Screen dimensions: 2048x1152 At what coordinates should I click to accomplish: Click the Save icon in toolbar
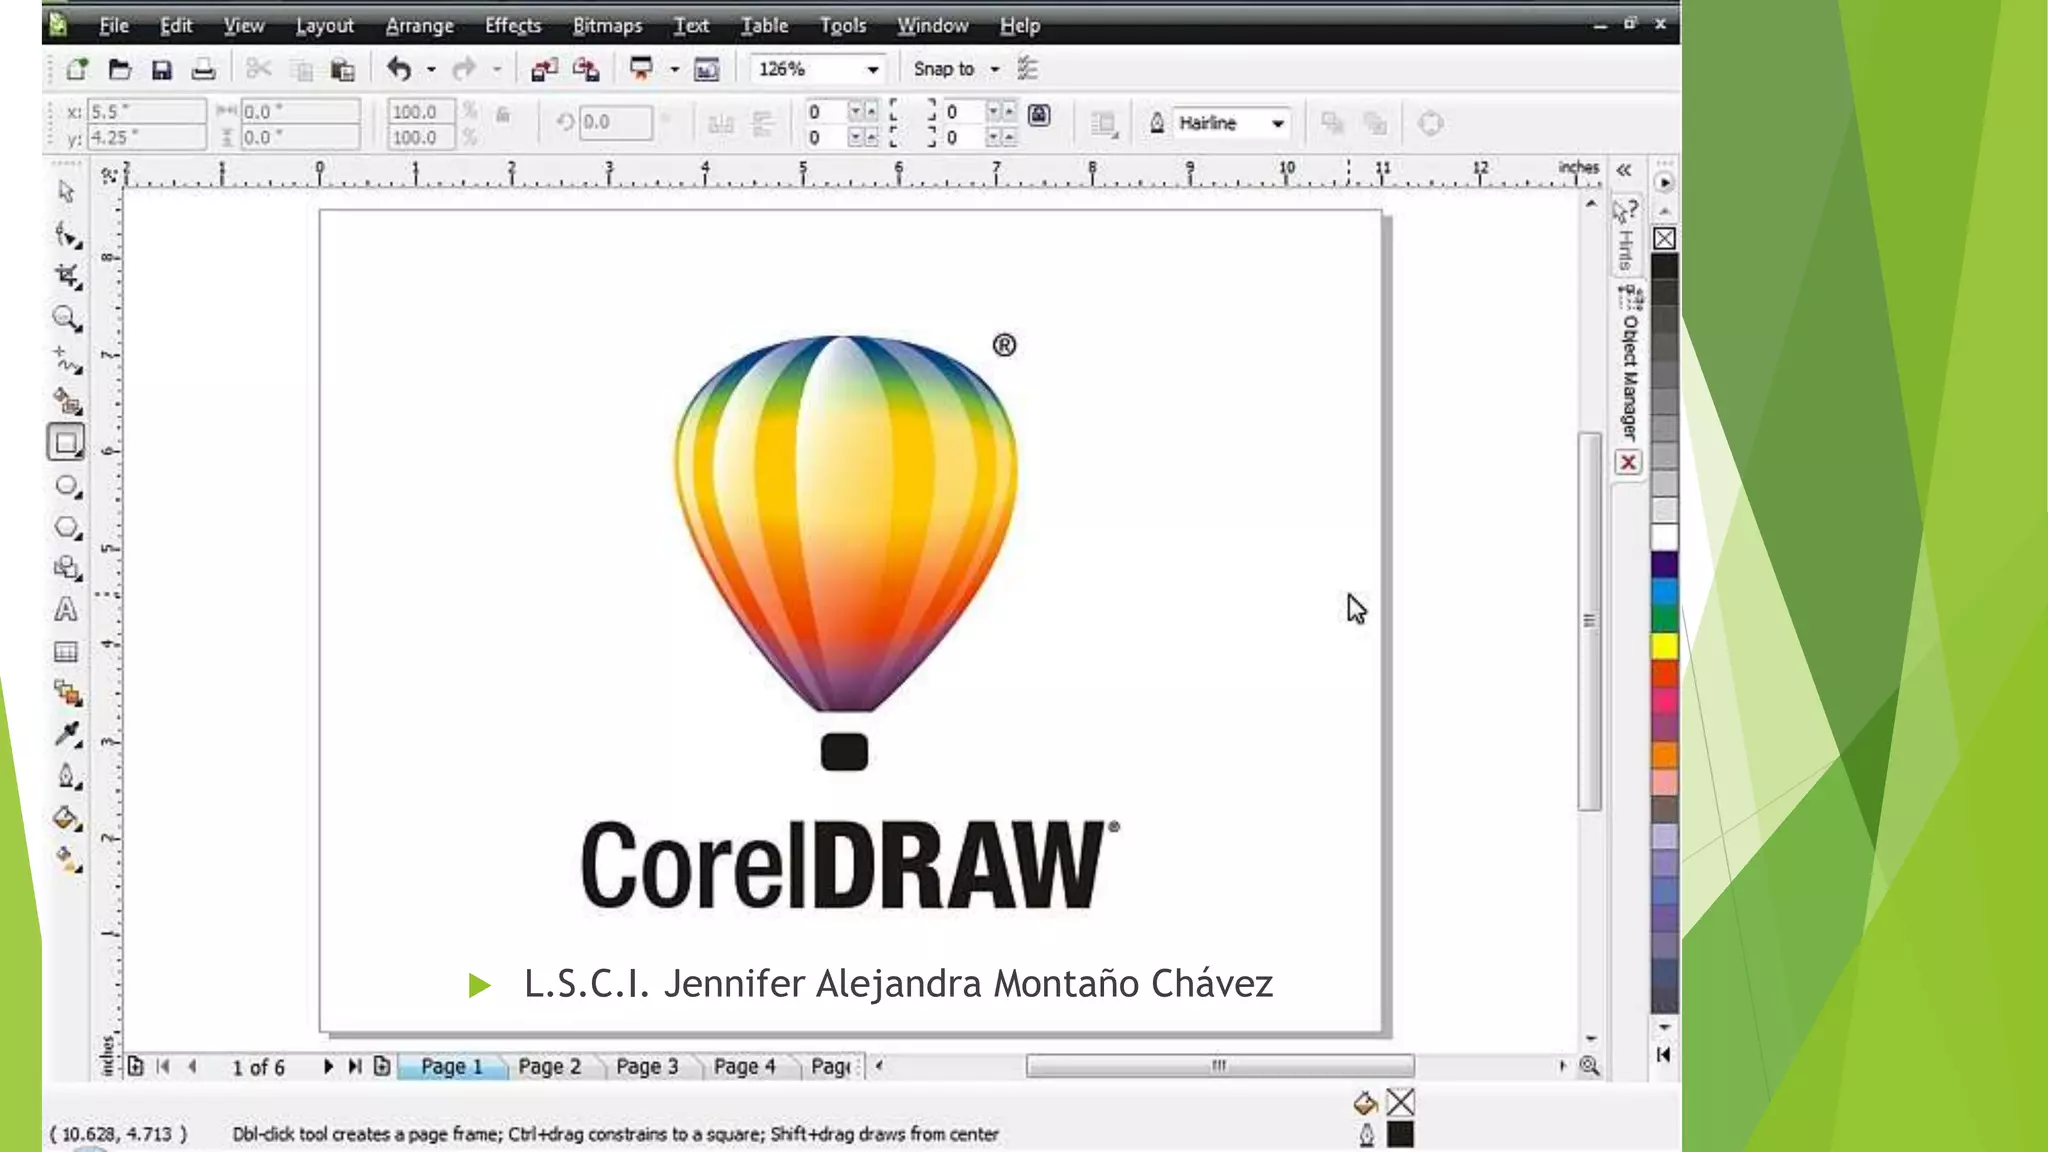tap(161, 69)
